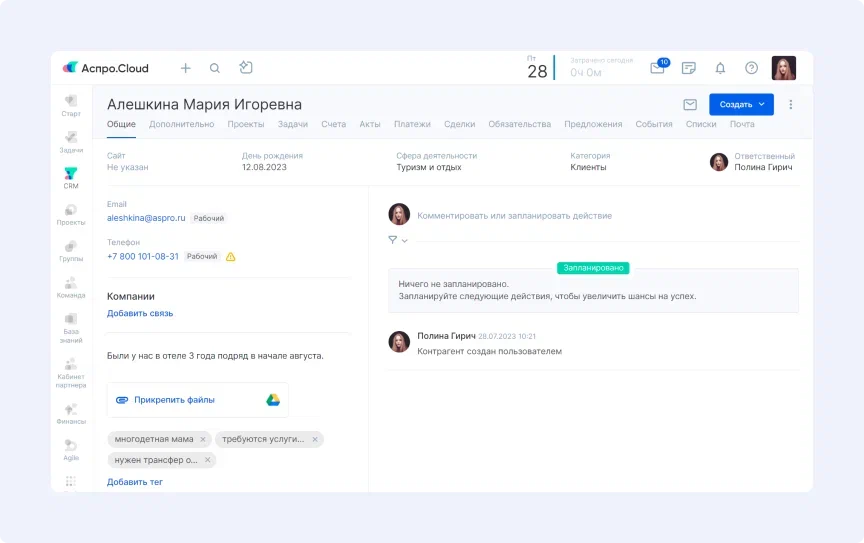Open notifications bell icon
The height and width of the screenshot is (543, 864).
pos(720,68)
